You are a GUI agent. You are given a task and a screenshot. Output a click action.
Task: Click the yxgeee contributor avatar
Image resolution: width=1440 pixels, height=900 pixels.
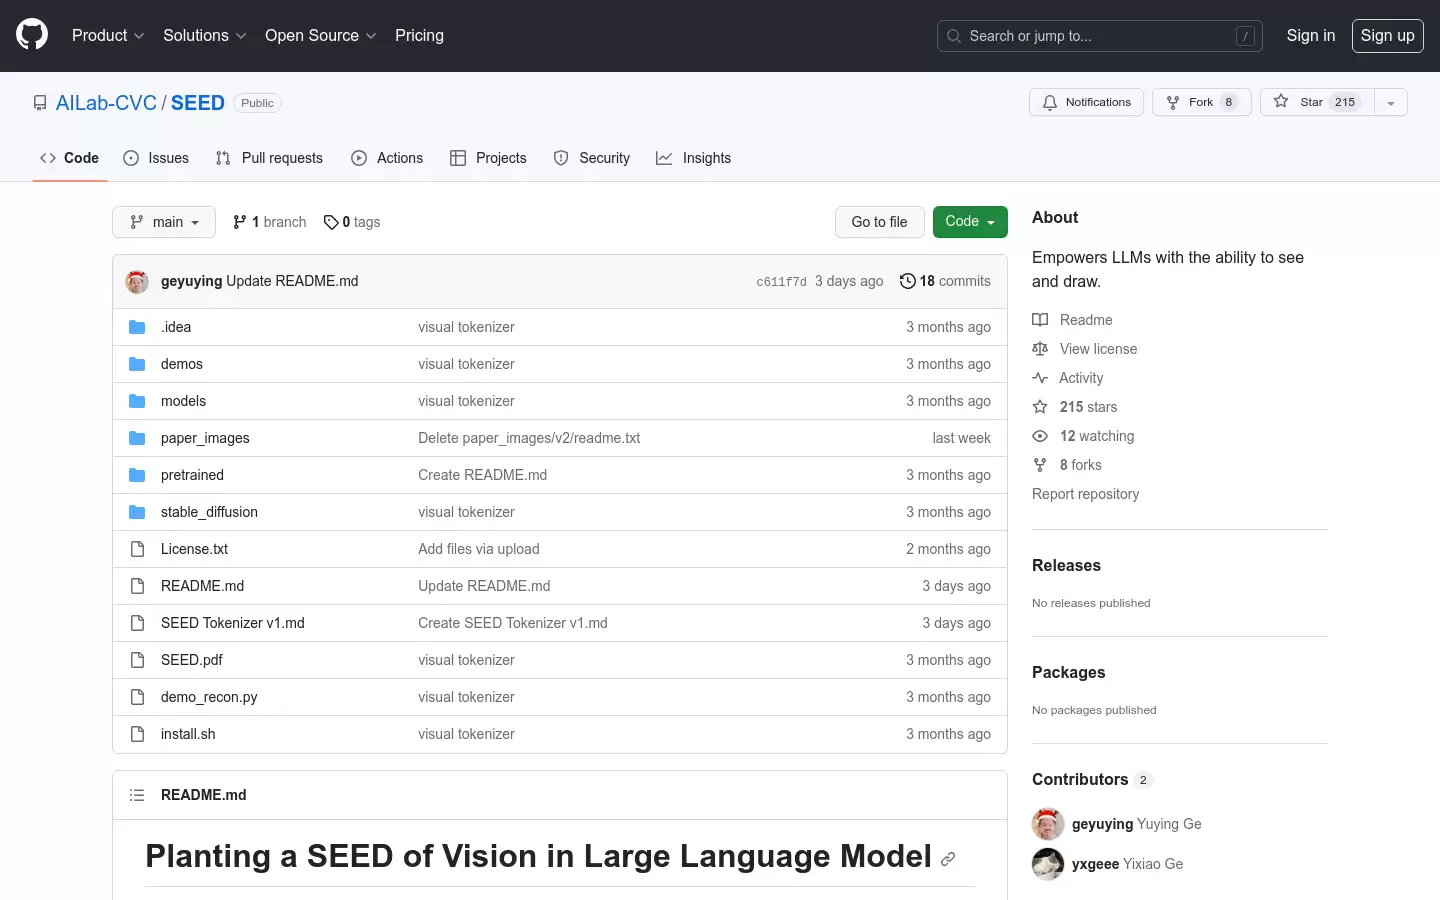coord(1048,864)
